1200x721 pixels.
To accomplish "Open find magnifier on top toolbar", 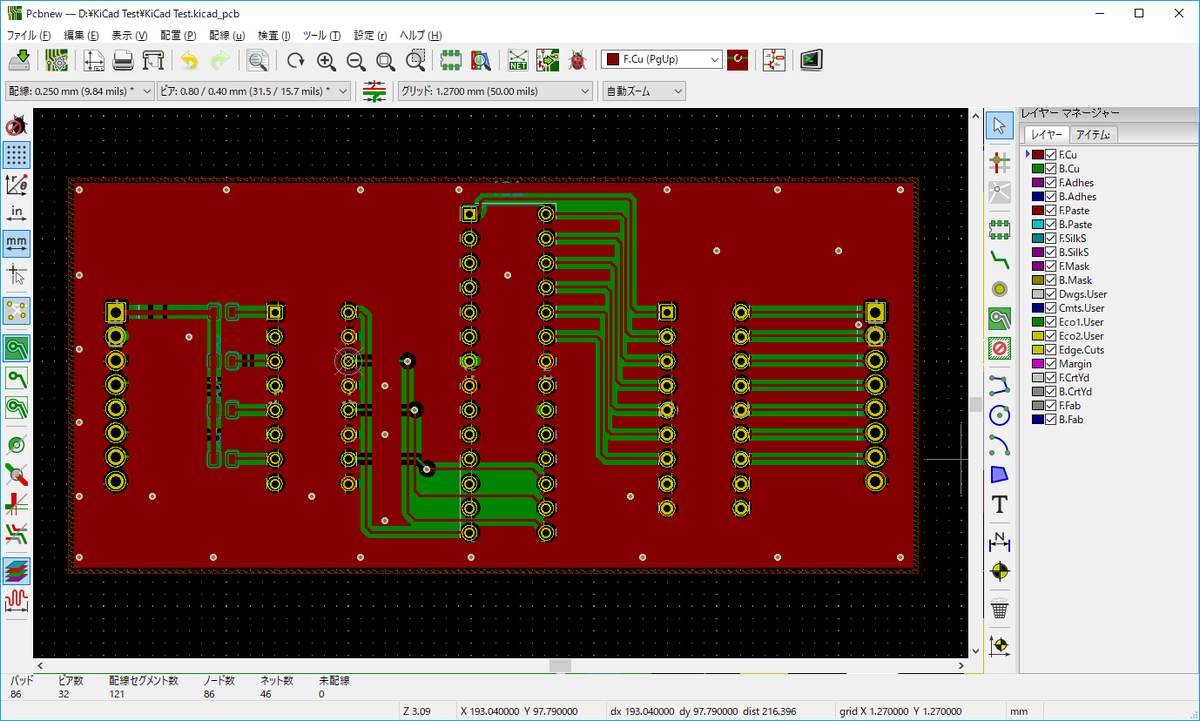I will [x=258, y=60].
